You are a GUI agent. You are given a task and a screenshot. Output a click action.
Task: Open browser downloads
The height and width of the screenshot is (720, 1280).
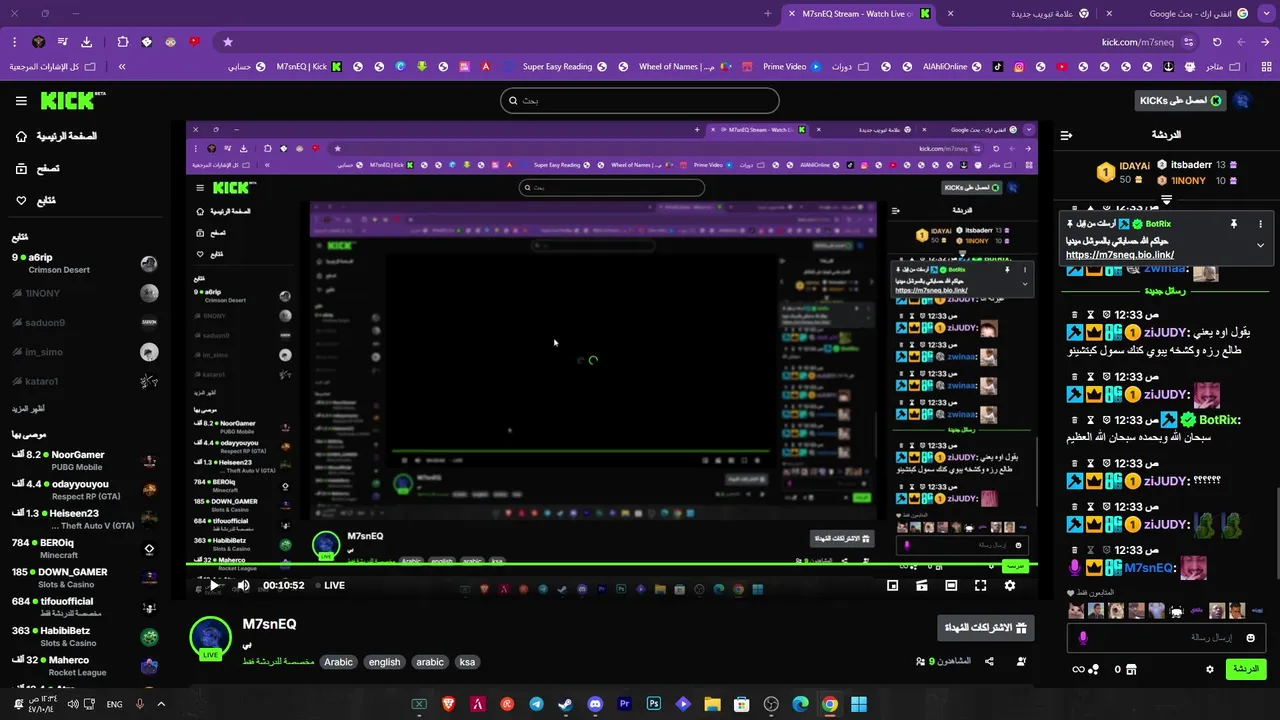click(87, 42)
